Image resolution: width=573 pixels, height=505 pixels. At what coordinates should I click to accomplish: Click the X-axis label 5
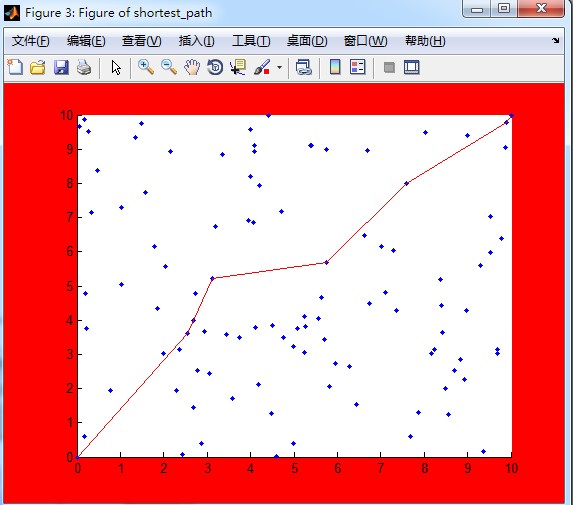[295, 469]
